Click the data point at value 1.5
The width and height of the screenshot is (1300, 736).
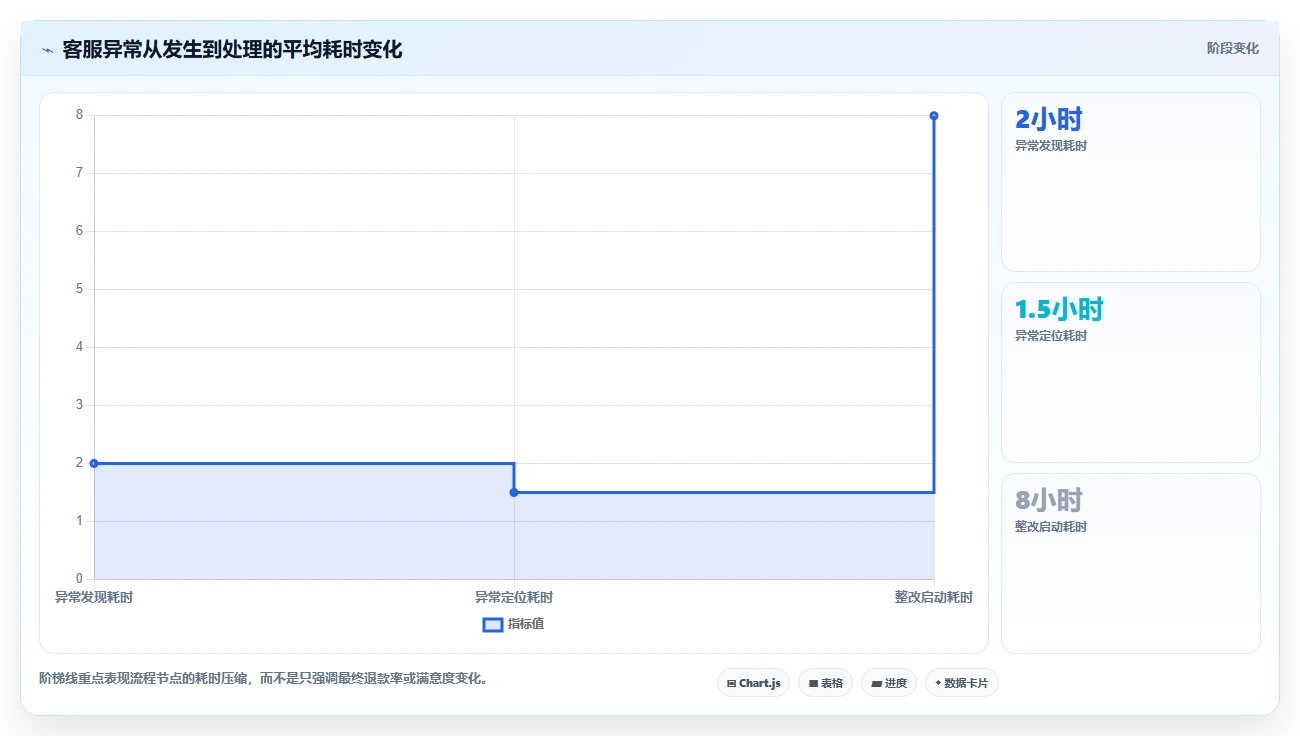coord(514,492)
